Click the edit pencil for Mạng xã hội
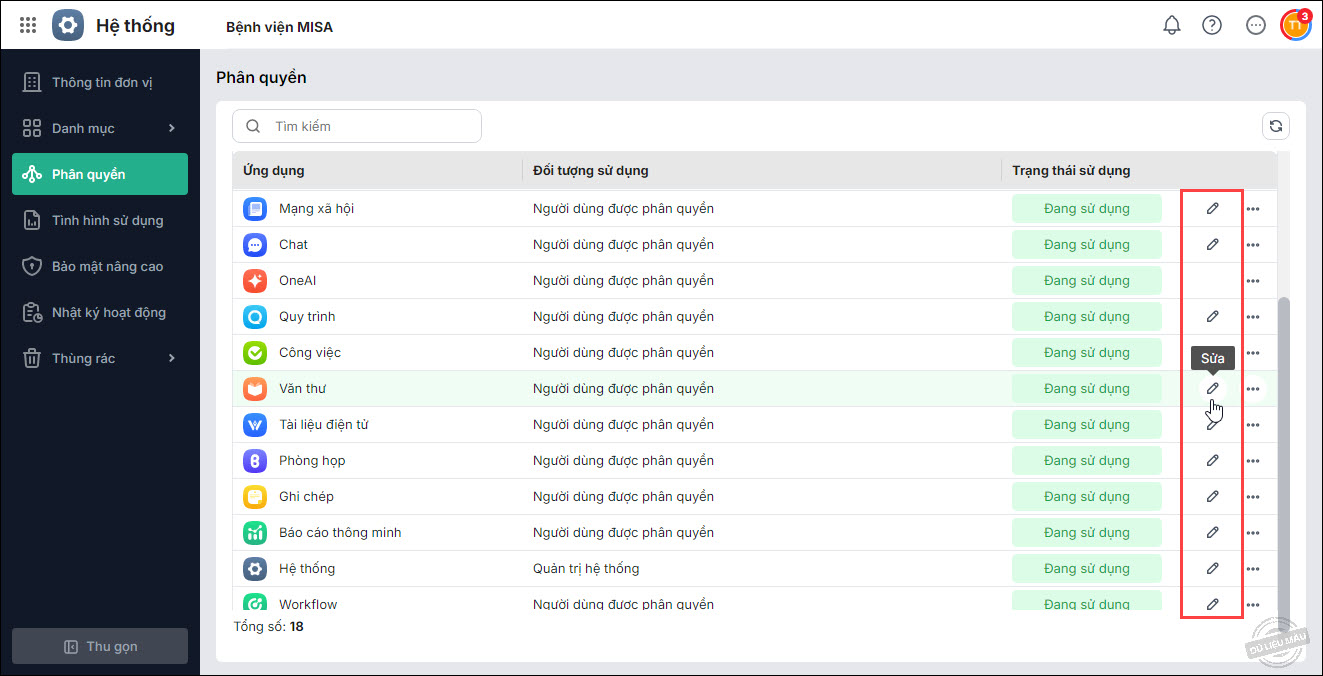 tap(1212, 208)
